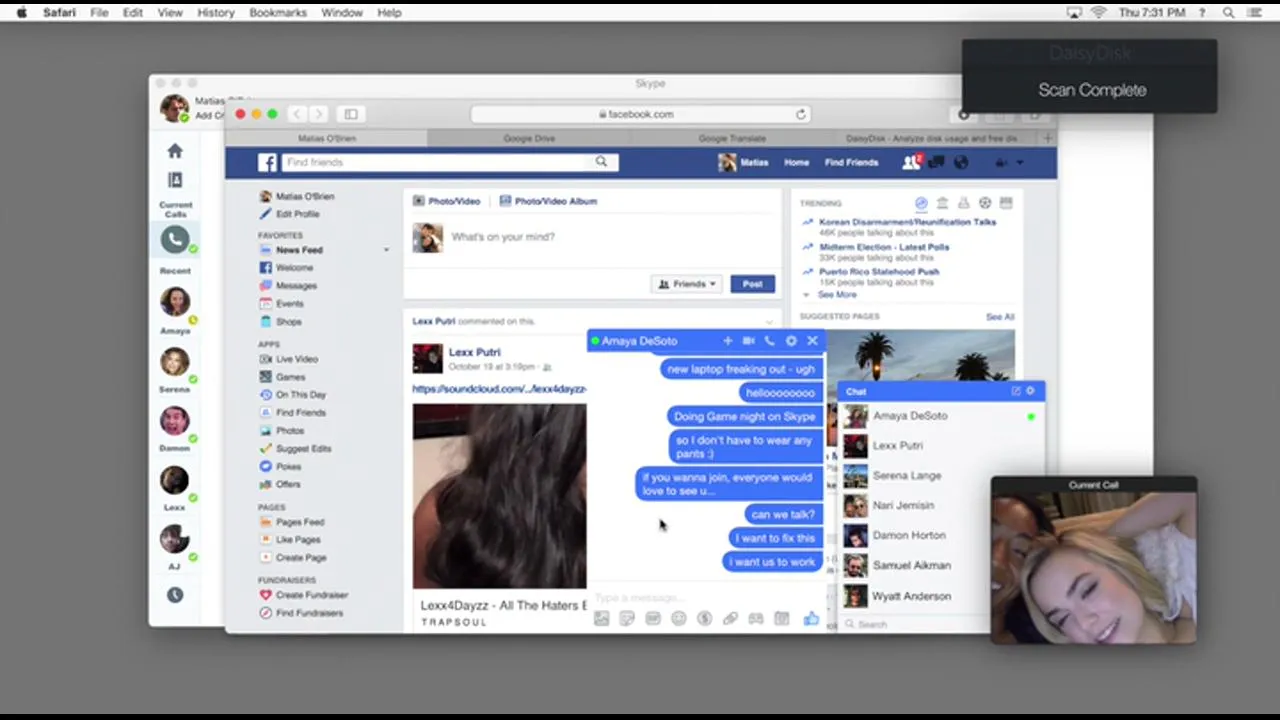Click the Facebook logo icon
Screen dimensions: 1280x720
click(267, 162)
